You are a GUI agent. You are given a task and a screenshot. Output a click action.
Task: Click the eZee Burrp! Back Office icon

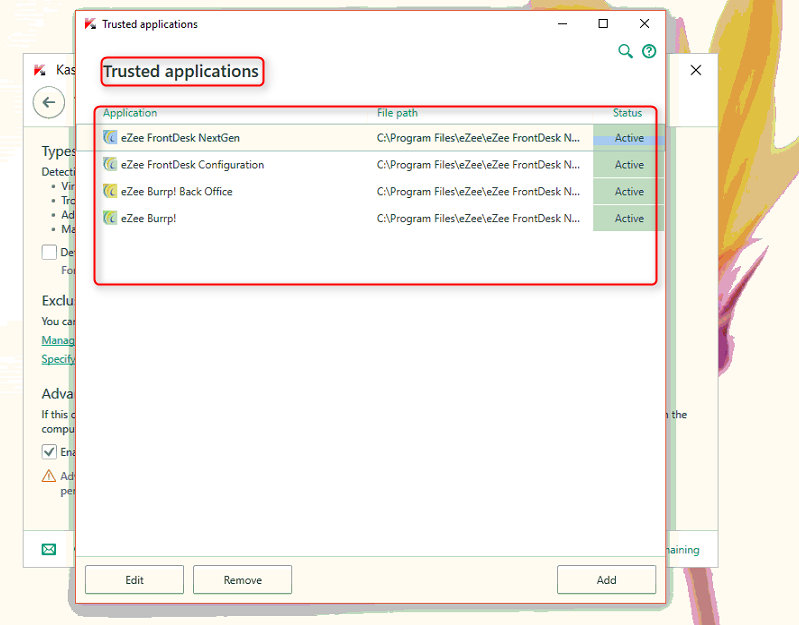[110, 191]
